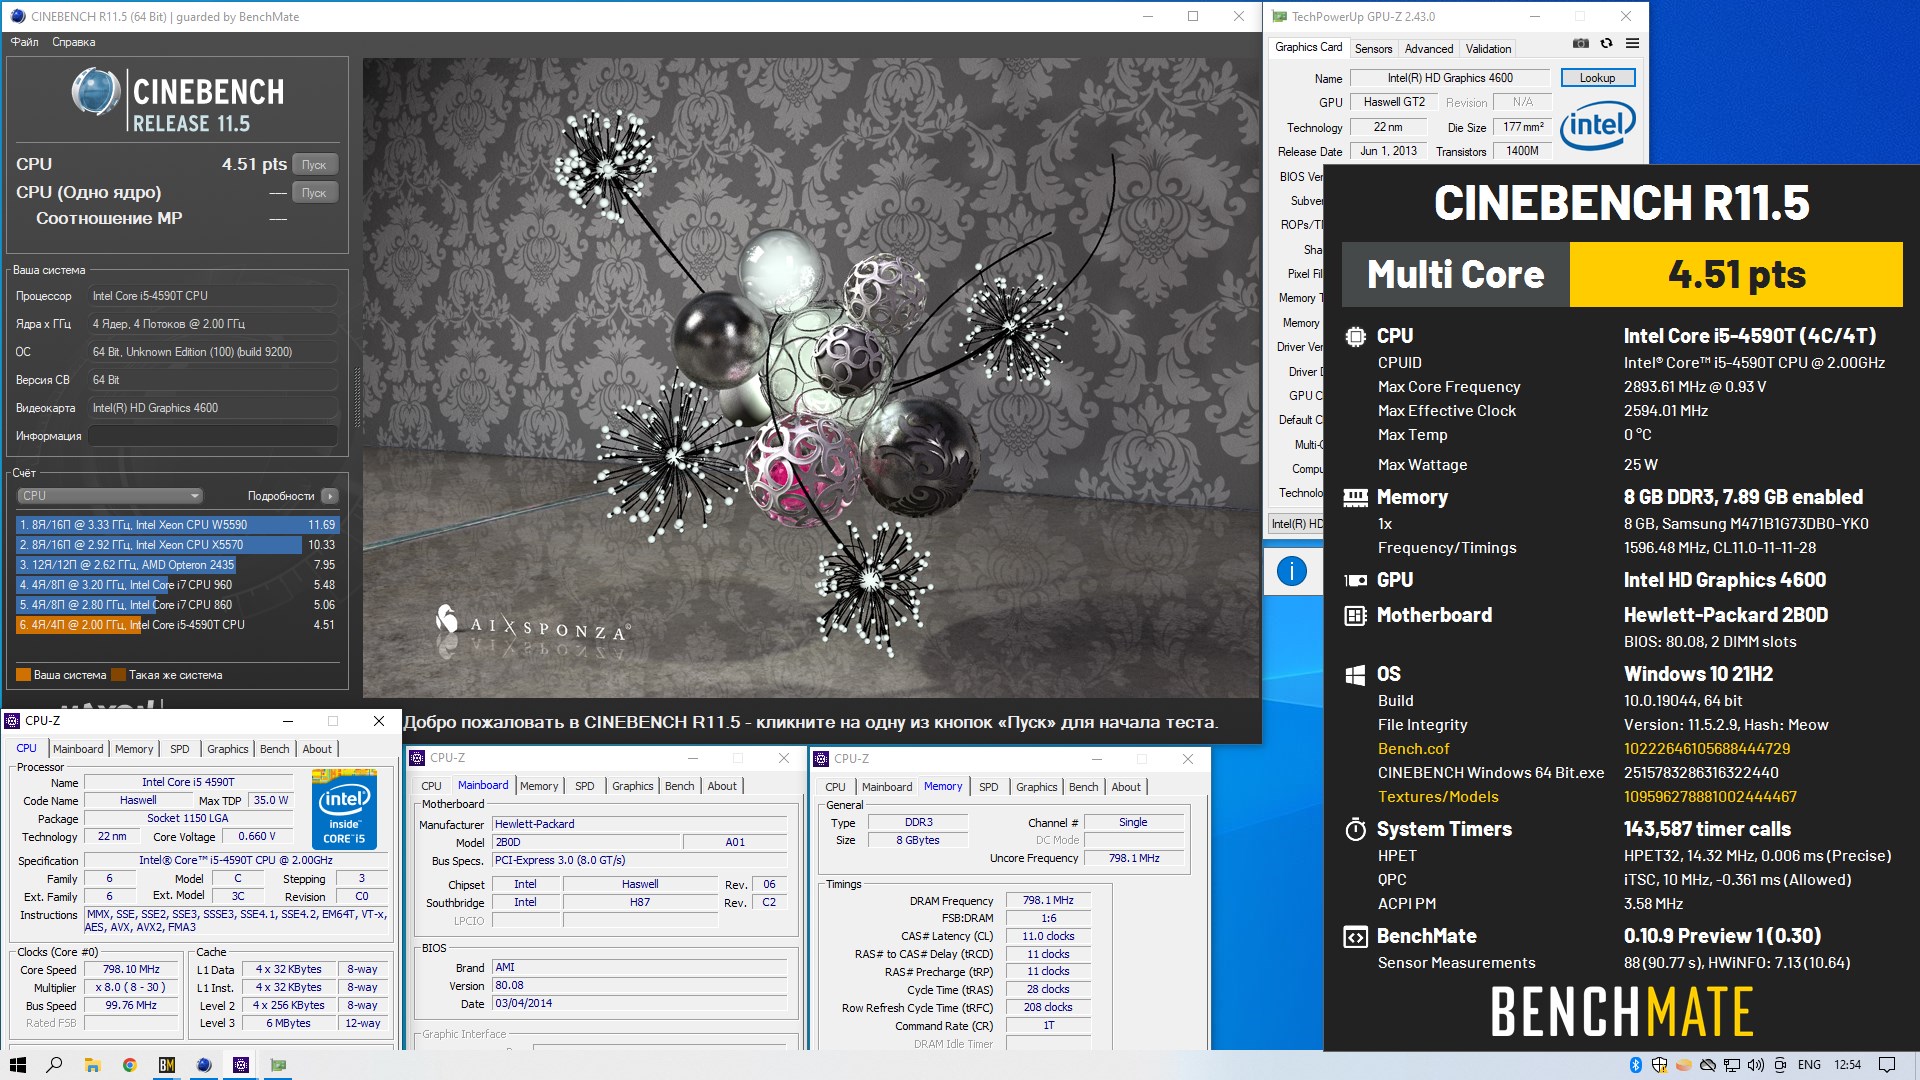Open the About tab in right CPU-Z window
Image resolution: width=1920 pixels, height=1080 pixels.
coord(1126,787)
